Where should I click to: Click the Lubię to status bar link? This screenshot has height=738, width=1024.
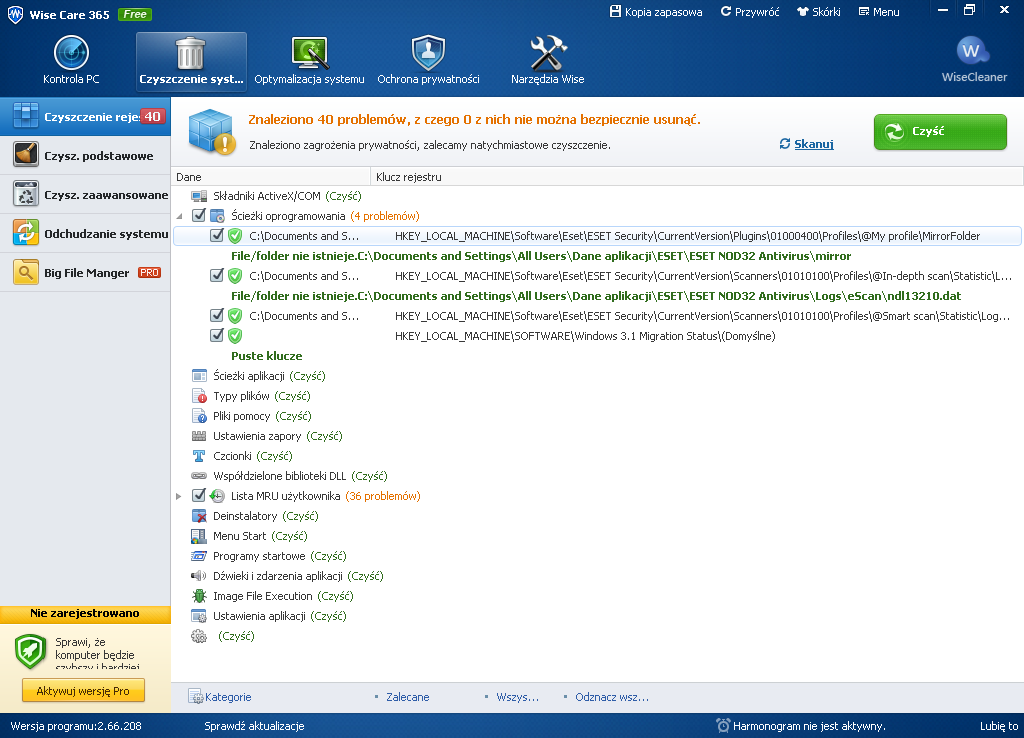click(x=999, y=726)
